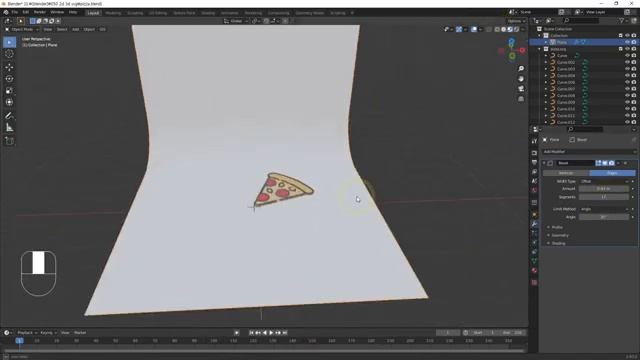Open the Object Data properties tab
The image size is (640, 360).
pos(534,261)
